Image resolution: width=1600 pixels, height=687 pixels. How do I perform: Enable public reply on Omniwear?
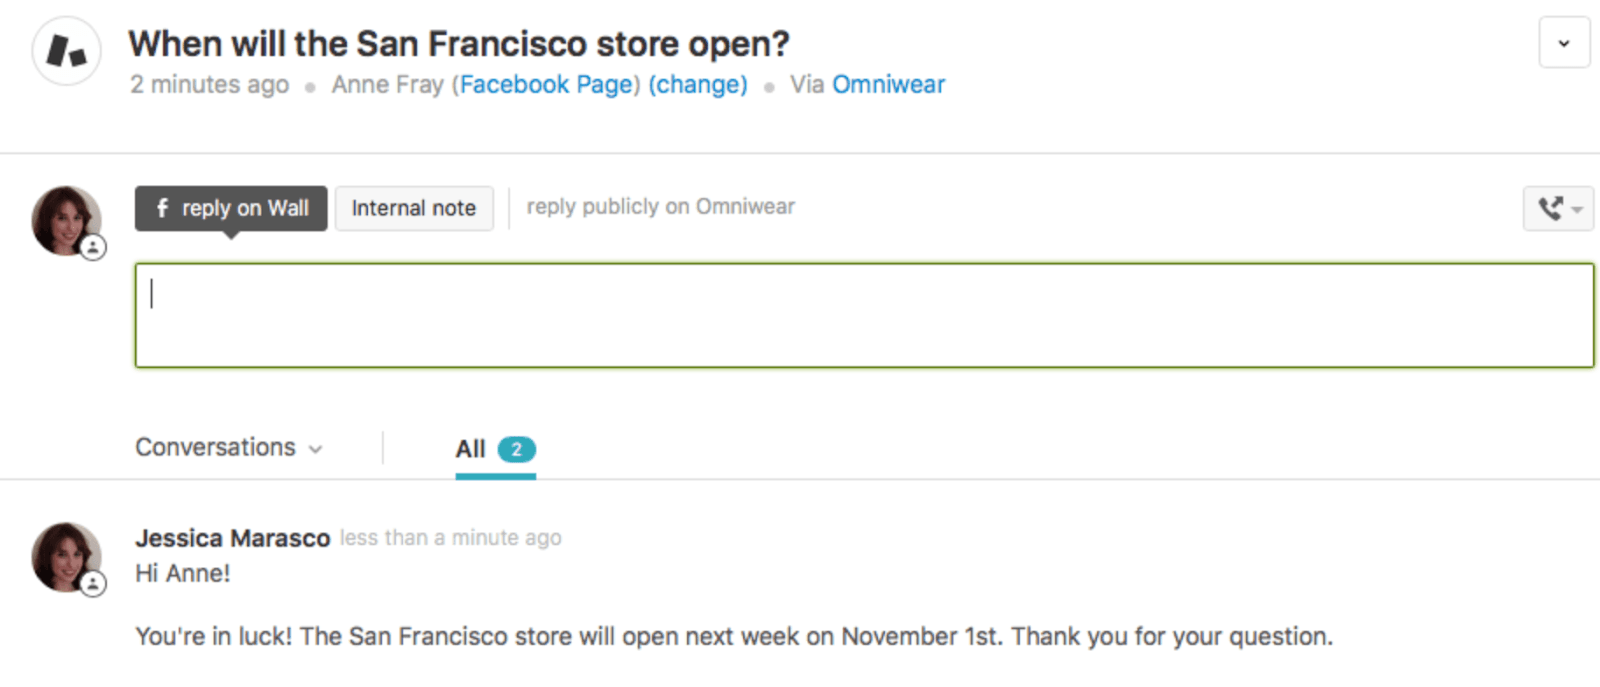(659, 207)
